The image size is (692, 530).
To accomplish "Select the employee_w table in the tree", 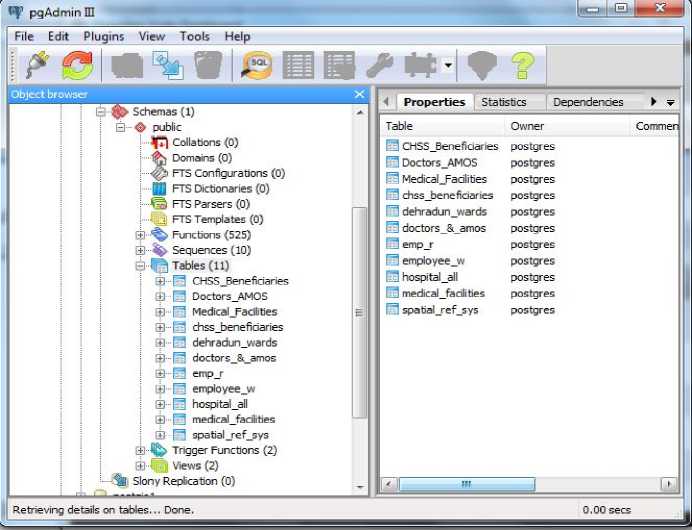I will (223, 389).
